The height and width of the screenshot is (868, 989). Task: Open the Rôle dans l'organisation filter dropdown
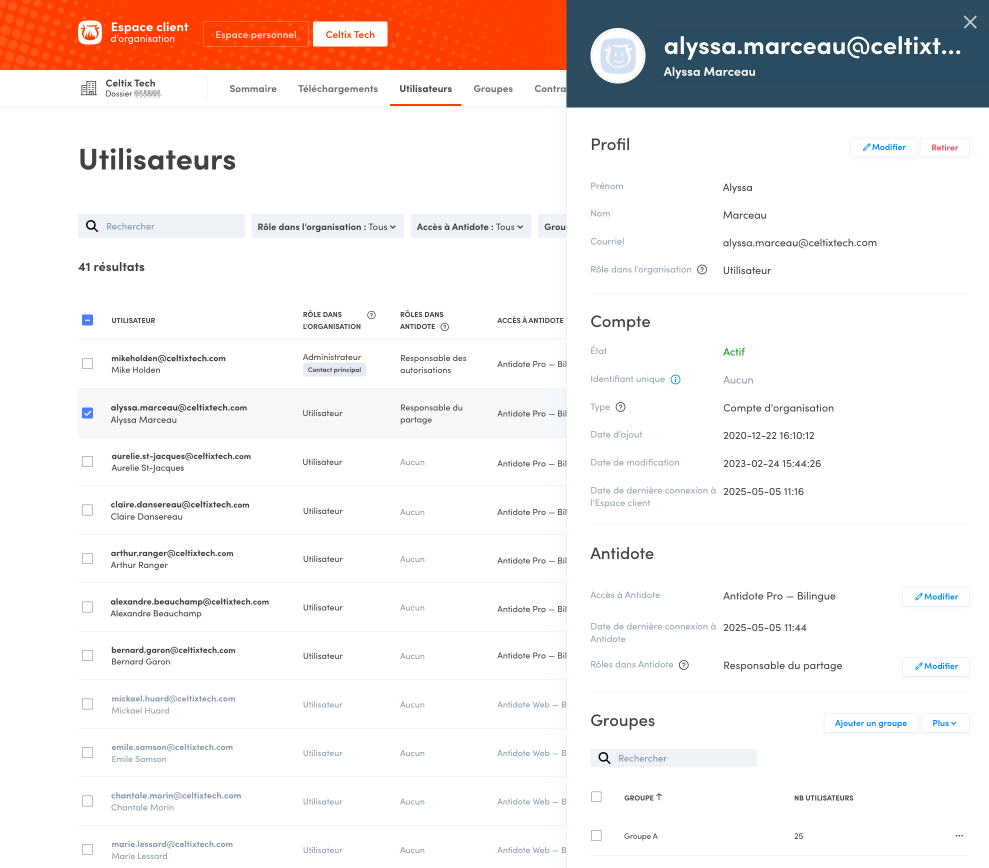(x=327, y=227)
